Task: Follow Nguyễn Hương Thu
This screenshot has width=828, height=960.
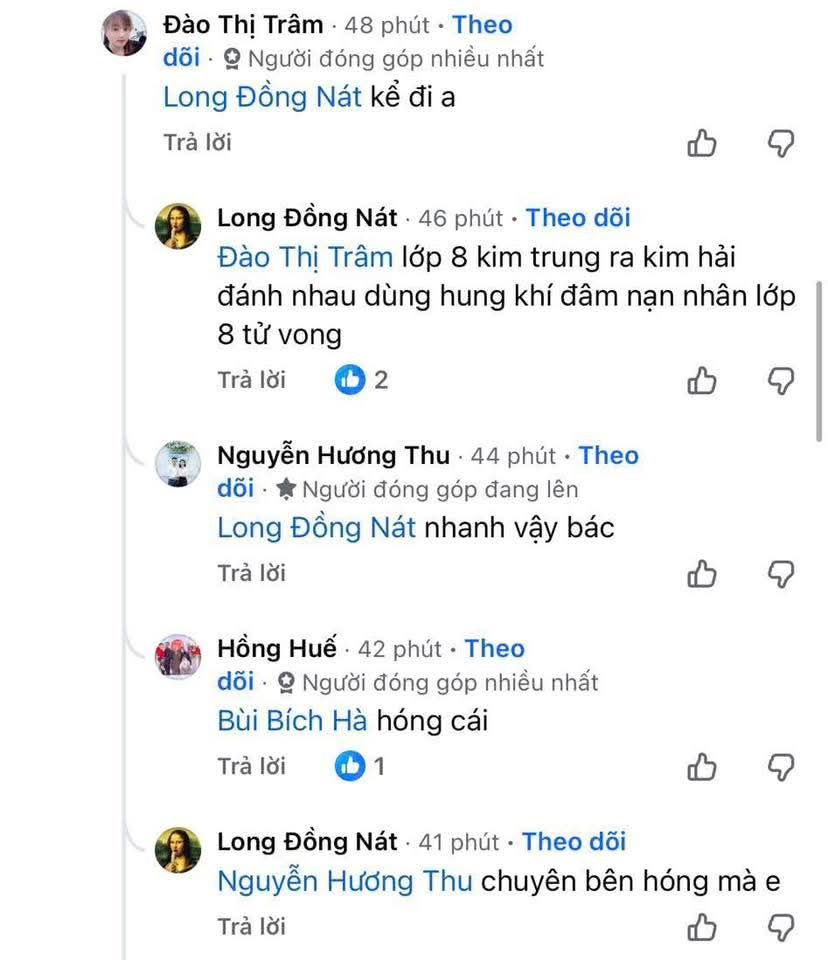Action: (x=608, y=456)
